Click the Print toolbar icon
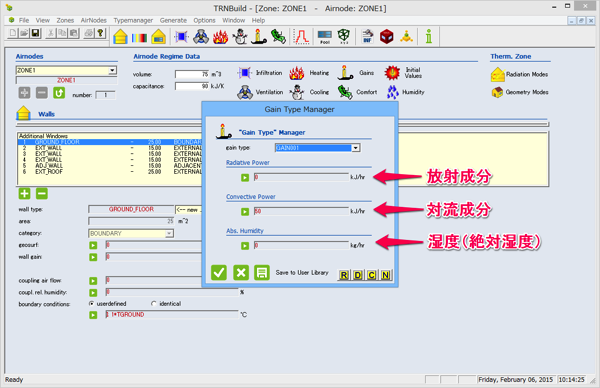Viewport: 600px width, 388px height. point(89,33)
